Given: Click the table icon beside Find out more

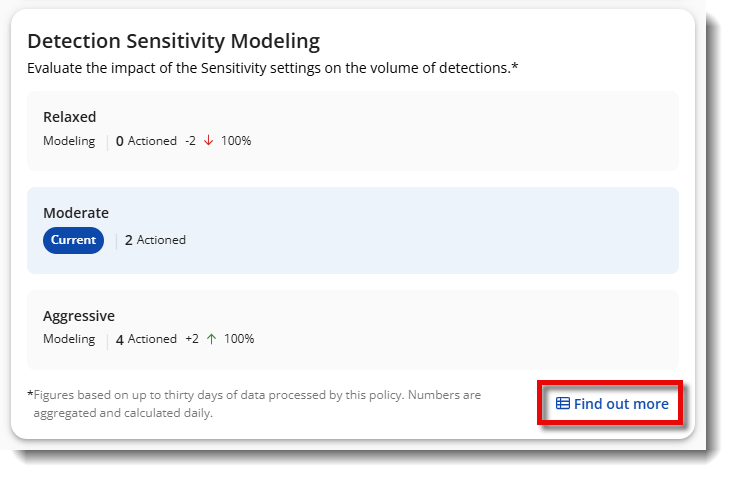Looking at the screenshot, I should coord(562,403).
